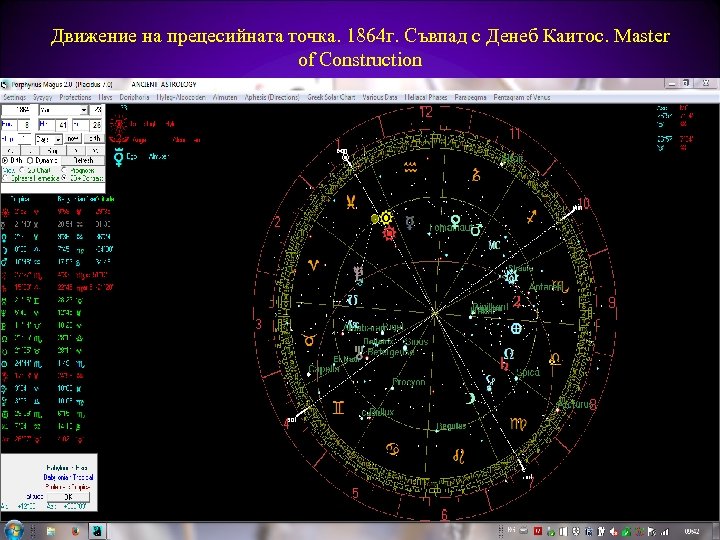Open the Windows Start menu
The image size is (720, 540).
[x=13, y=531]
